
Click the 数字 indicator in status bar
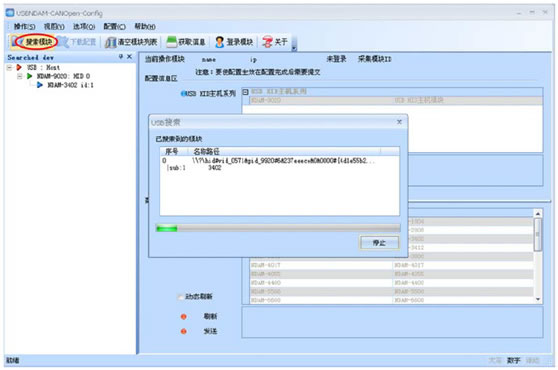tap(514, 360)
